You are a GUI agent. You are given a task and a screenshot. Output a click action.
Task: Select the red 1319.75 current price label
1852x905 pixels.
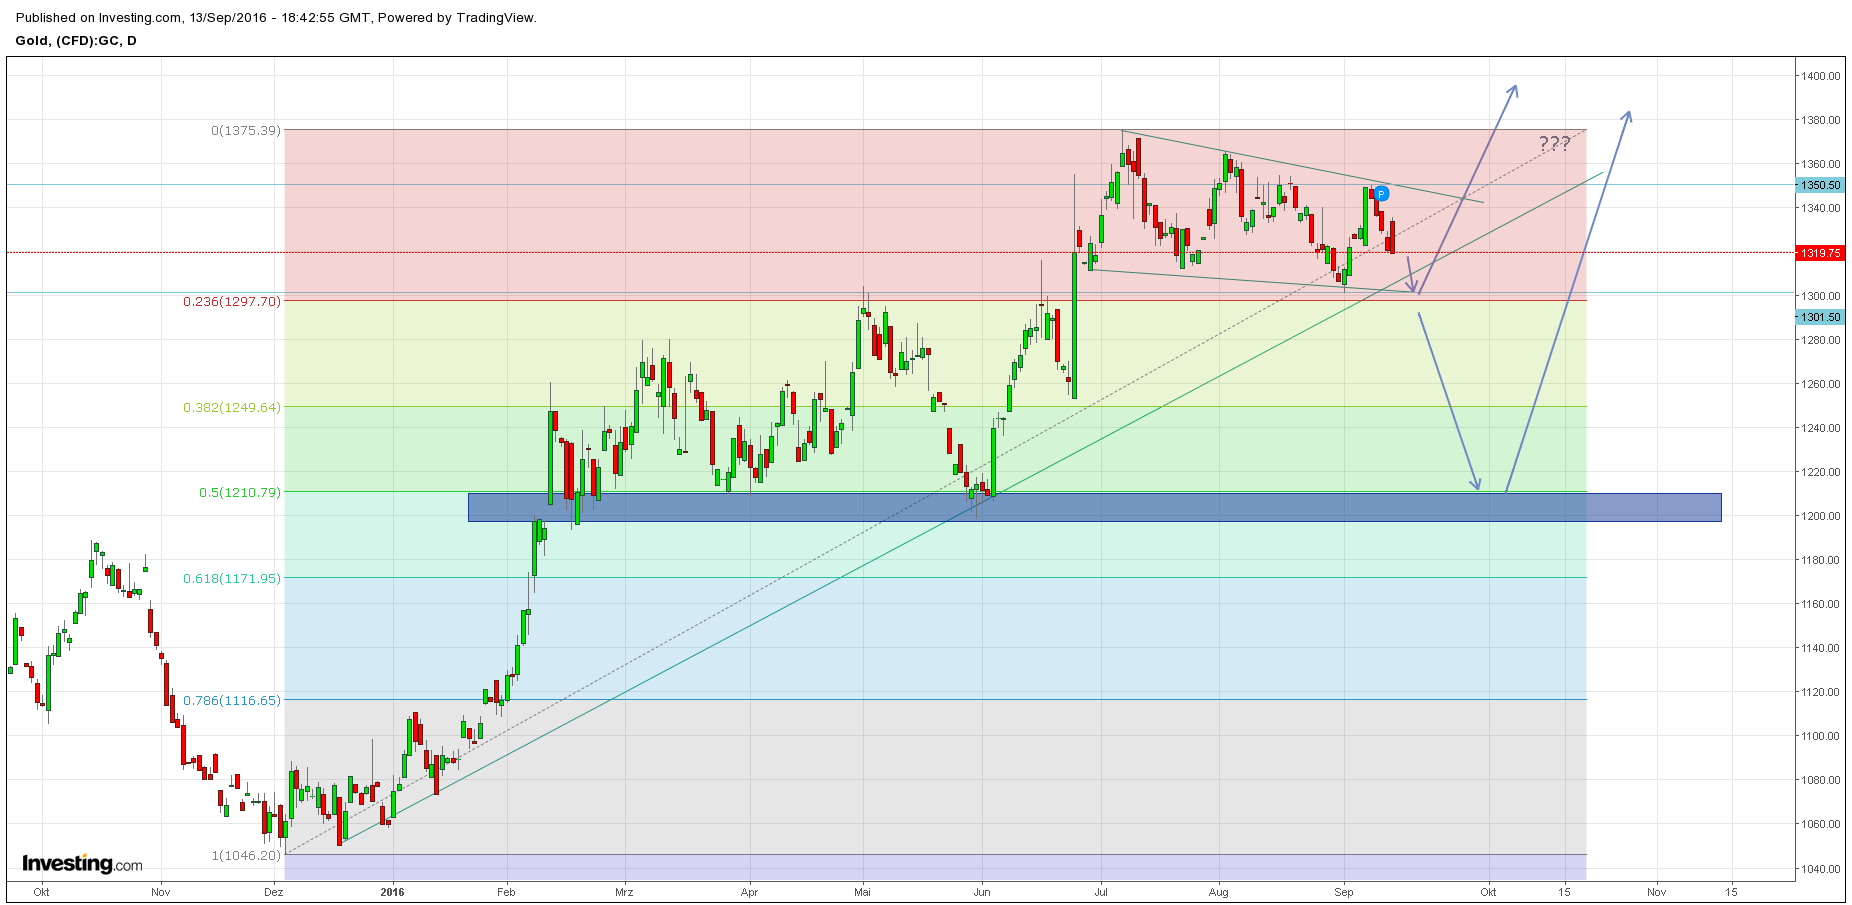(1820, 253)
